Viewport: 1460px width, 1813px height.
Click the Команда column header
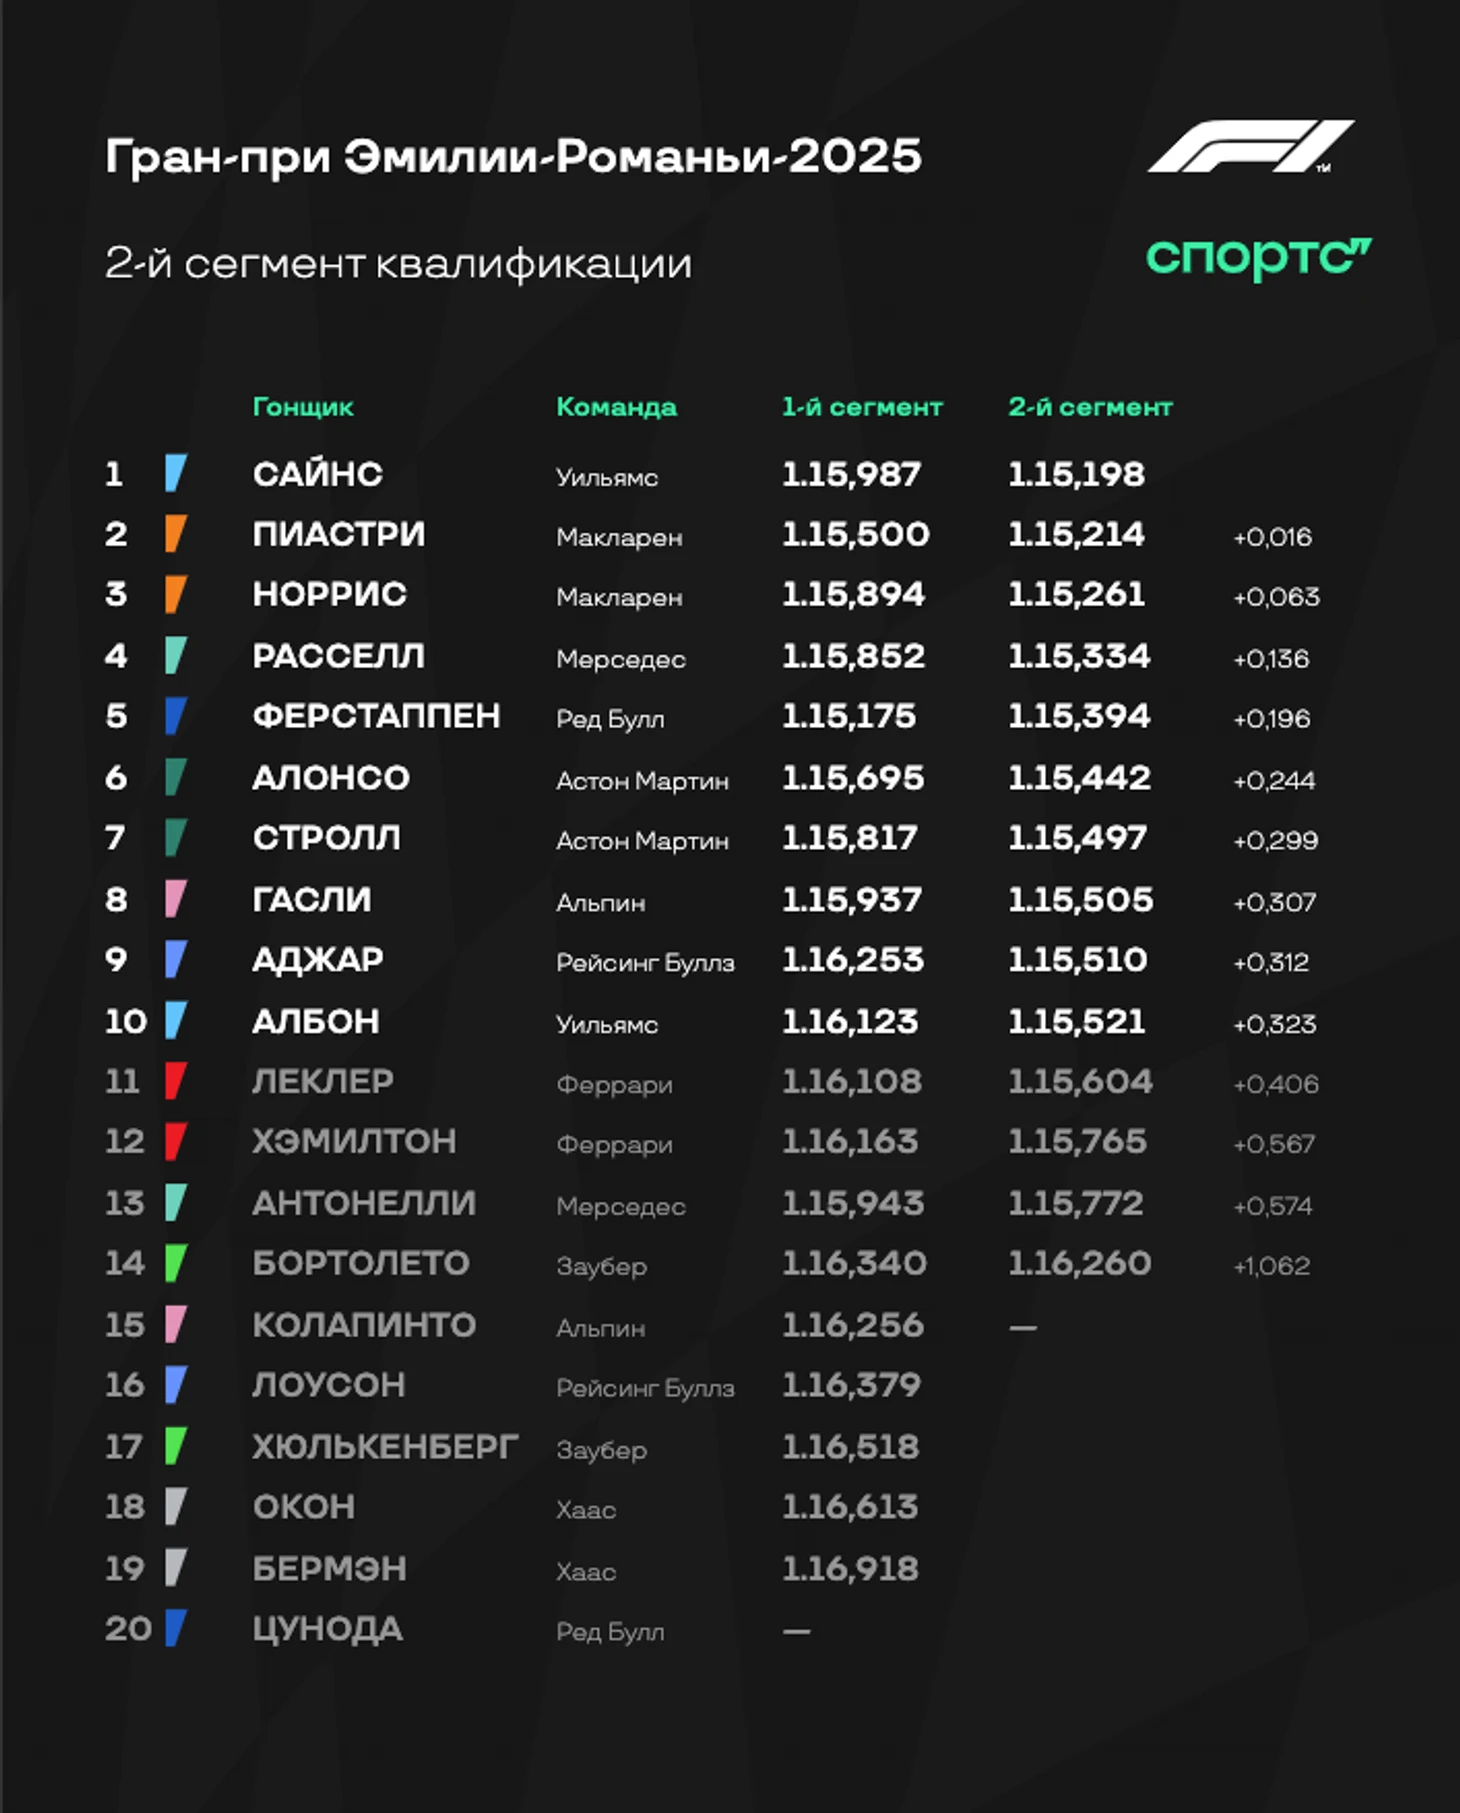click(x=616, y=407)
